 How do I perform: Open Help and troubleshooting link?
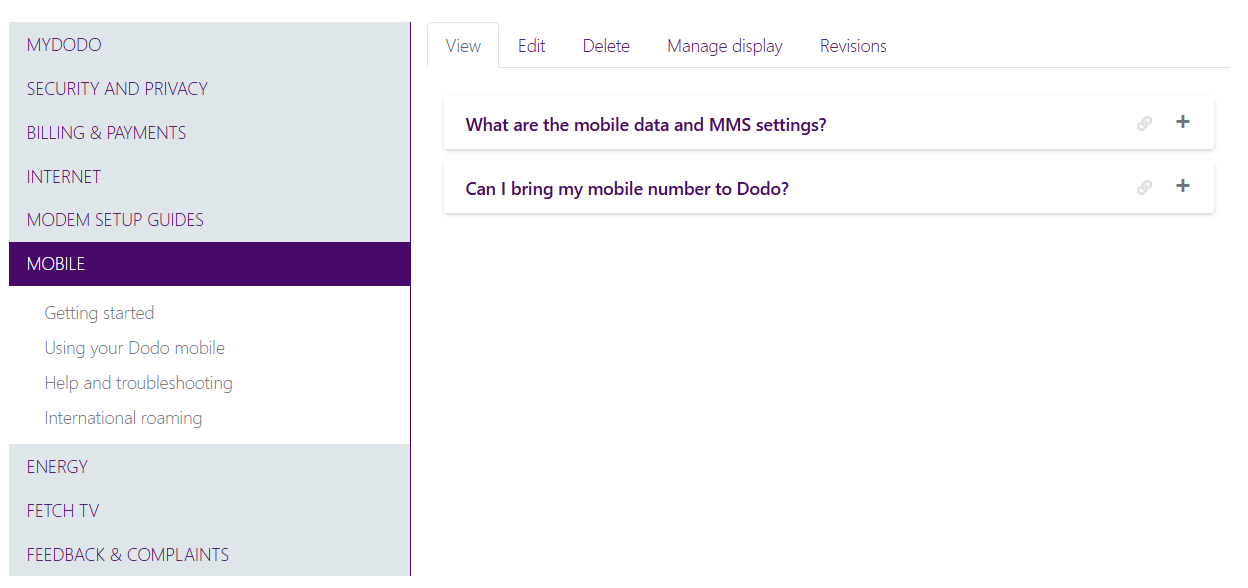138,383
